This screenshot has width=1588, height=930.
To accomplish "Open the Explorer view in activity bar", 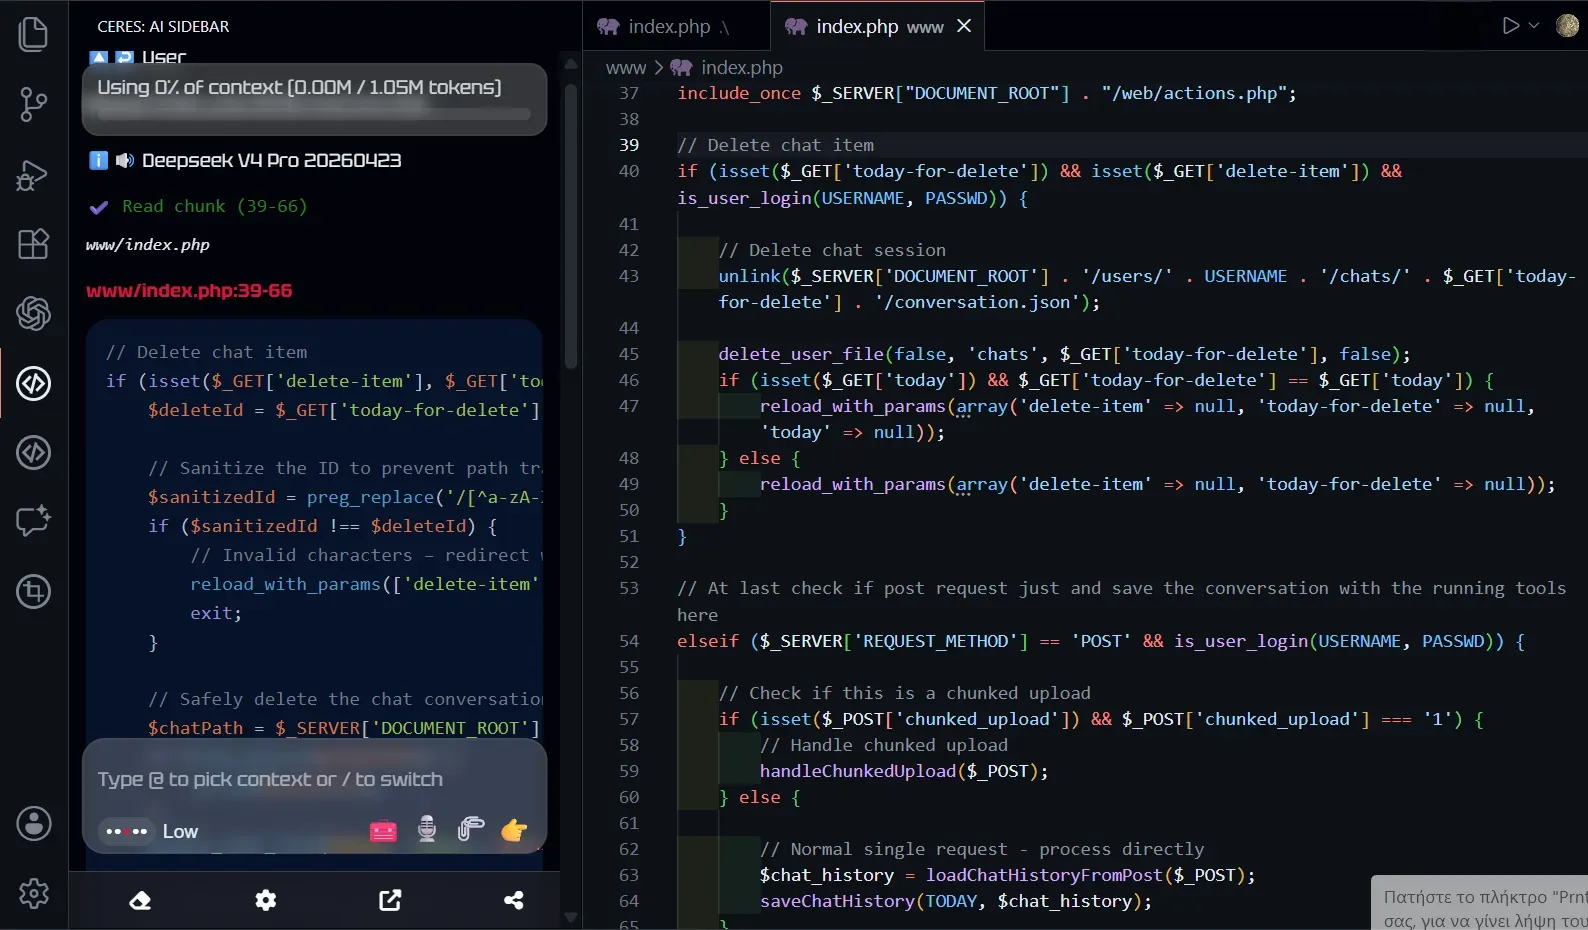I will 34,34.
